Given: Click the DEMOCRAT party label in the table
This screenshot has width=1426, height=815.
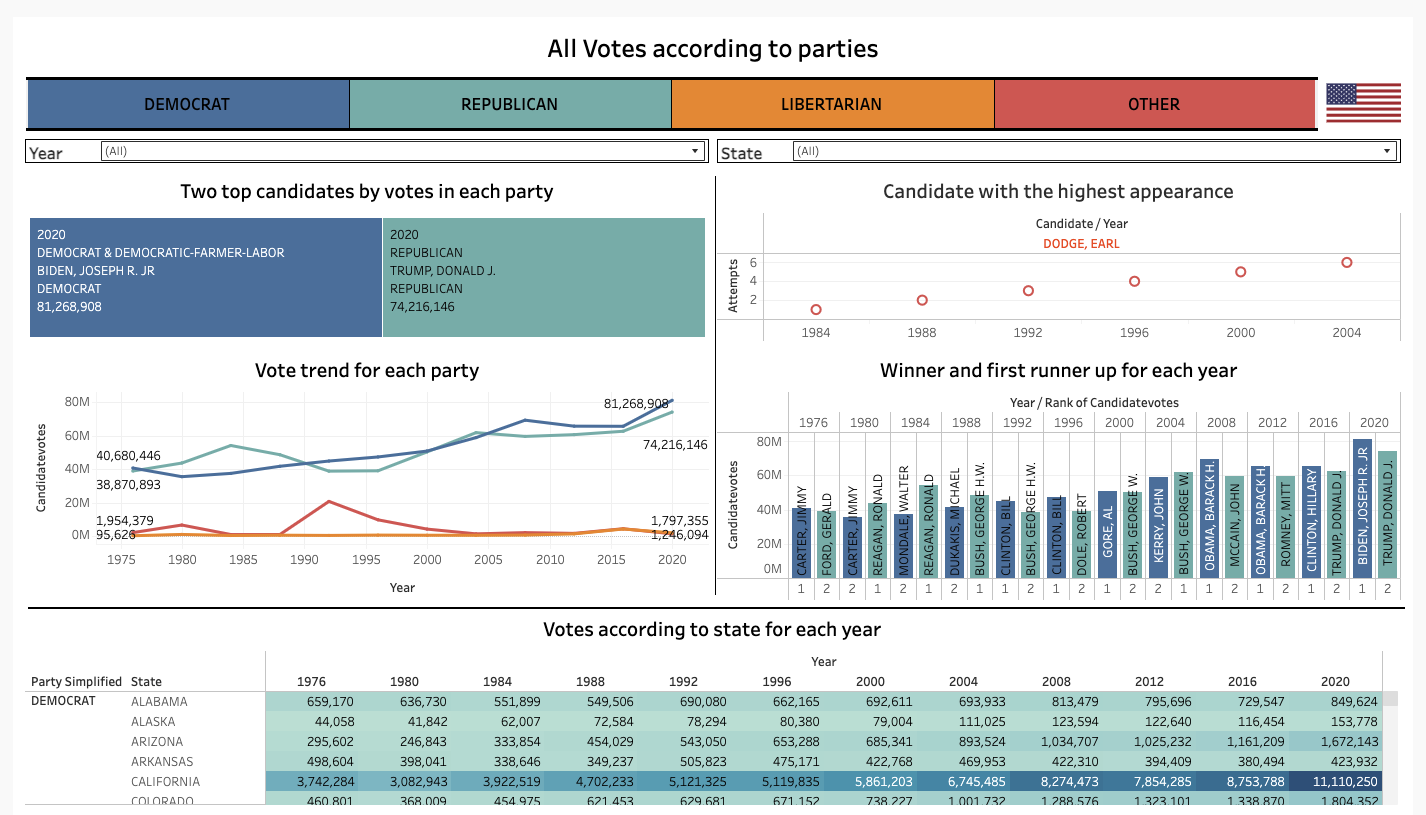Looking at the screenshot, I should (63, 701).
